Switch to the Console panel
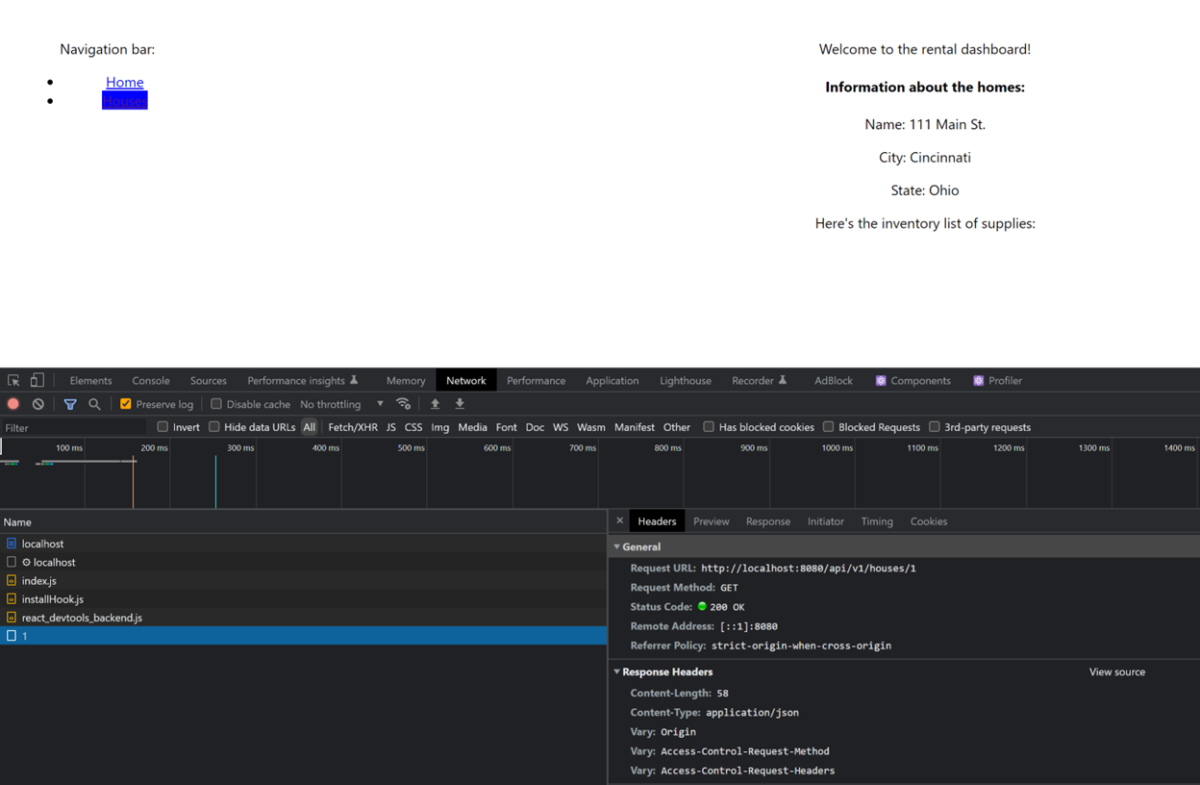This screenshot has height=785, width=1200. click(150, 380)
